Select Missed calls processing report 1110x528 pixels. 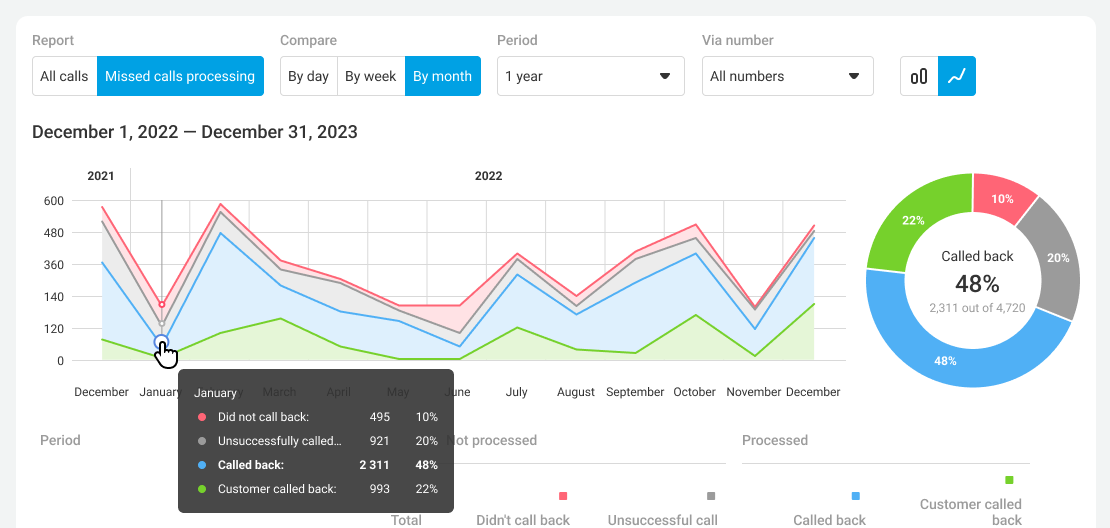click(x=180, y=76)
